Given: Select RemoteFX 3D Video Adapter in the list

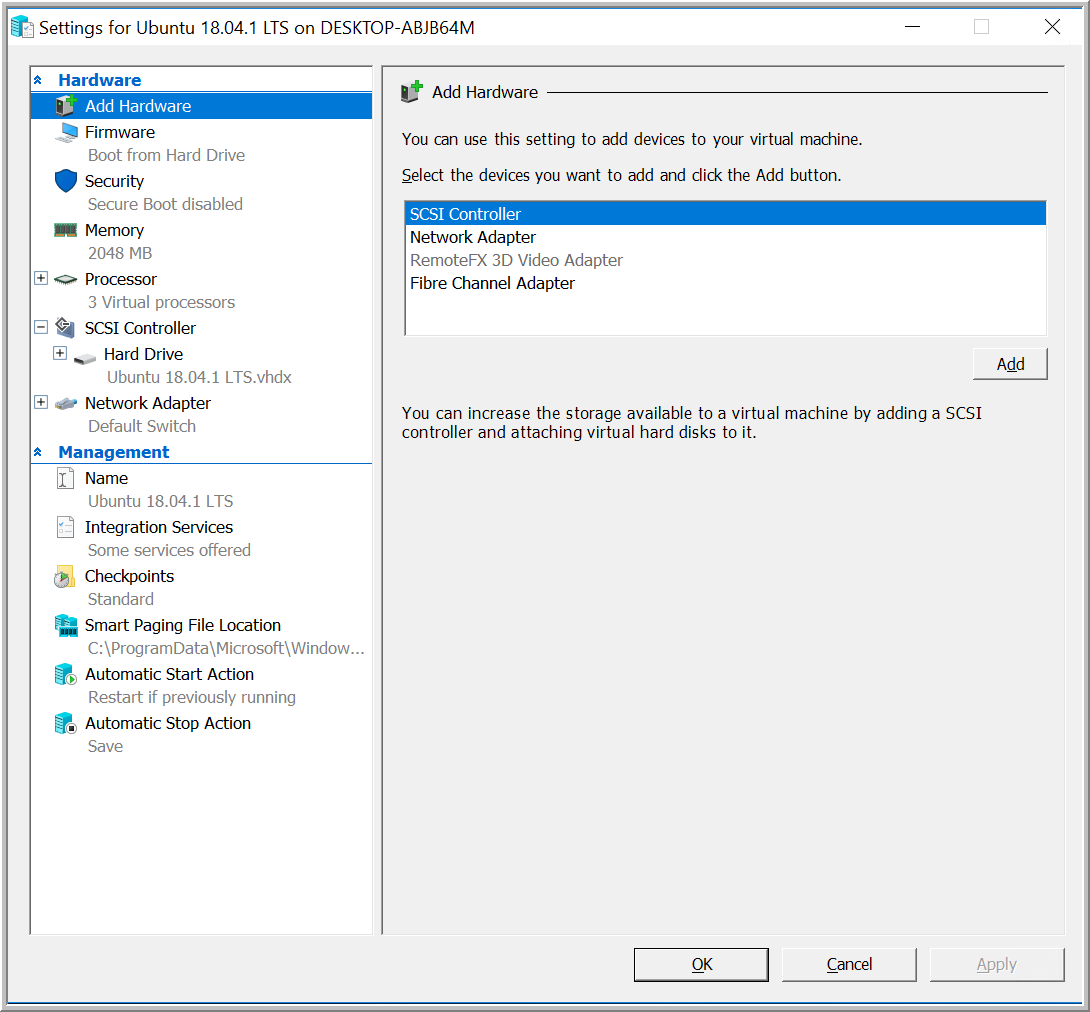Looking at the screenshot, I should (x=725, y=260).
